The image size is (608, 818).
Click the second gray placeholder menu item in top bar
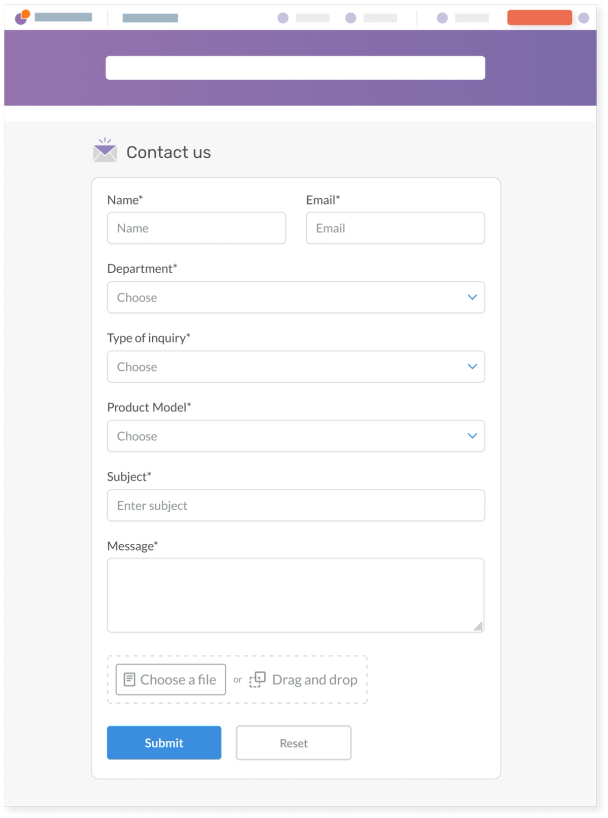(150, 18)
